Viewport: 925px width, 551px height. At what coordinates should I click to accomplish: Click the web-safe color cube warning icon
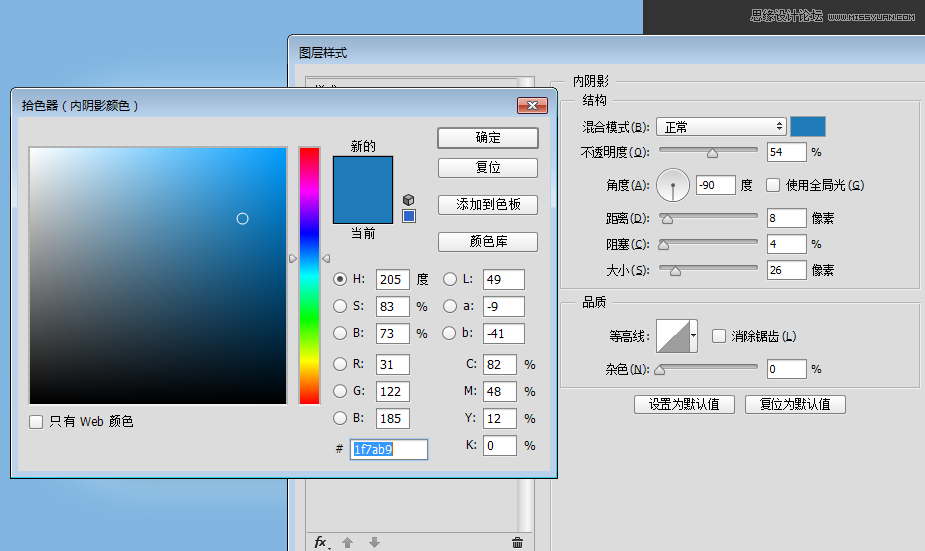(408, 199)
